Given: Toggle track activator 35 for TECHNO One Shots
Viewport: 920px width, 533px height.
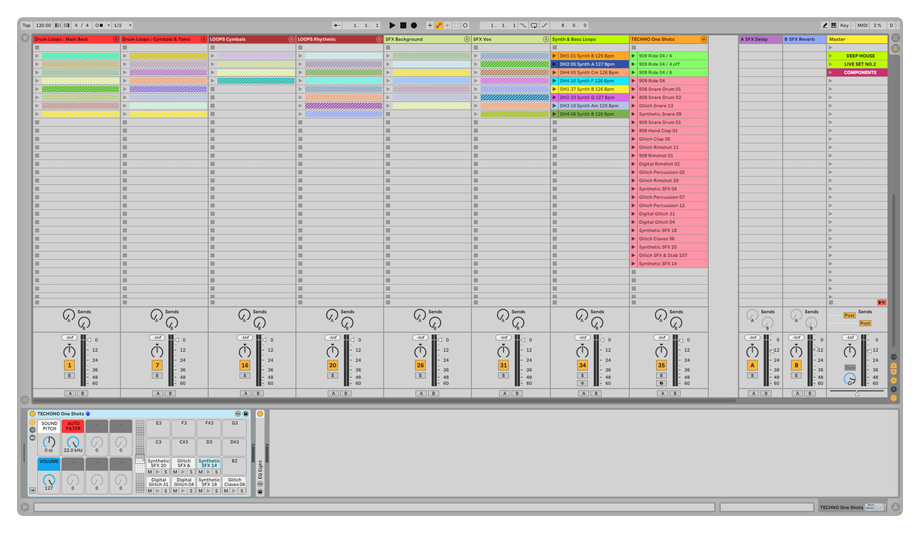Looking at the screenshot, I should pos(661,365).
